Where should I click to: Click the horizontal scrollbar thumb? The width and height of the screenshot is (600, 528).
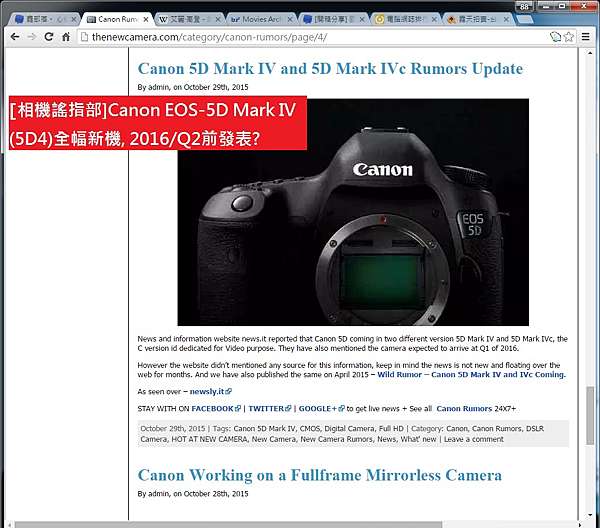228,525
